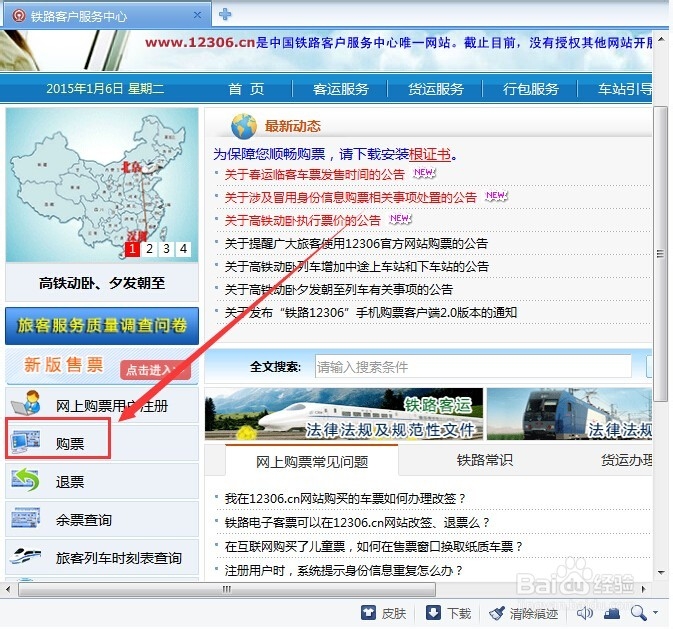Image resolution: width=673 pixels, height=629 pixels.
Task: Open the 手机购票客户端2.0版本 notice
Action: click(x=371, y=313)
